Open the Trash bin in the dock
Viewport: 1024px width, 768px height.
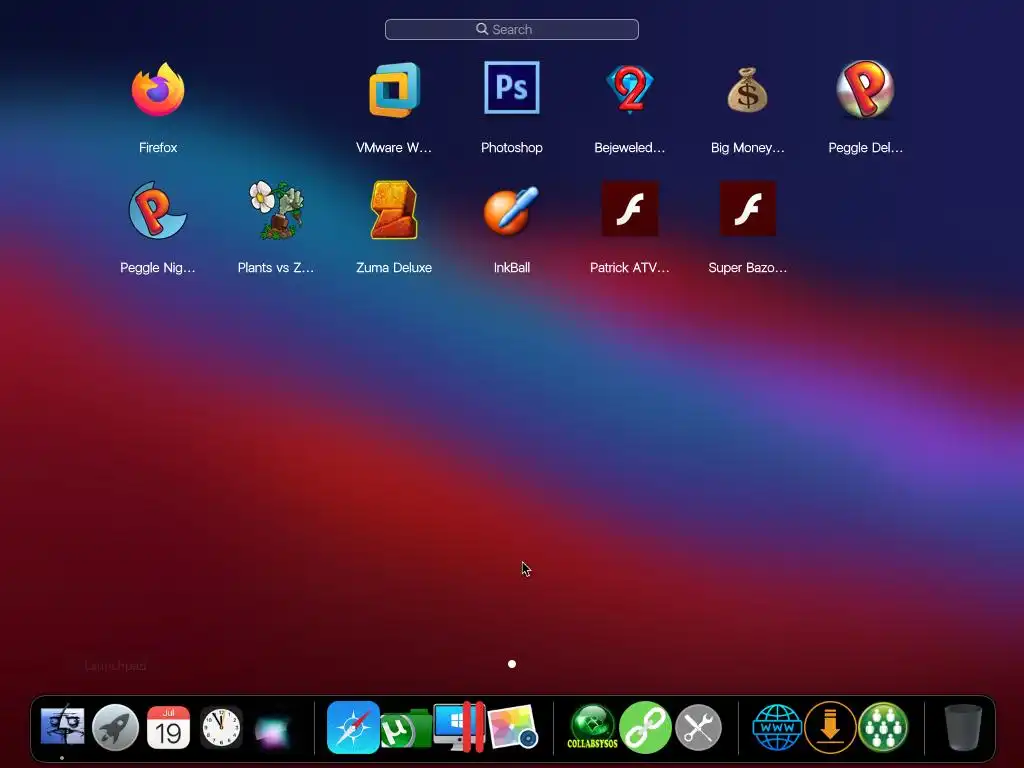[x=963, y=727]
